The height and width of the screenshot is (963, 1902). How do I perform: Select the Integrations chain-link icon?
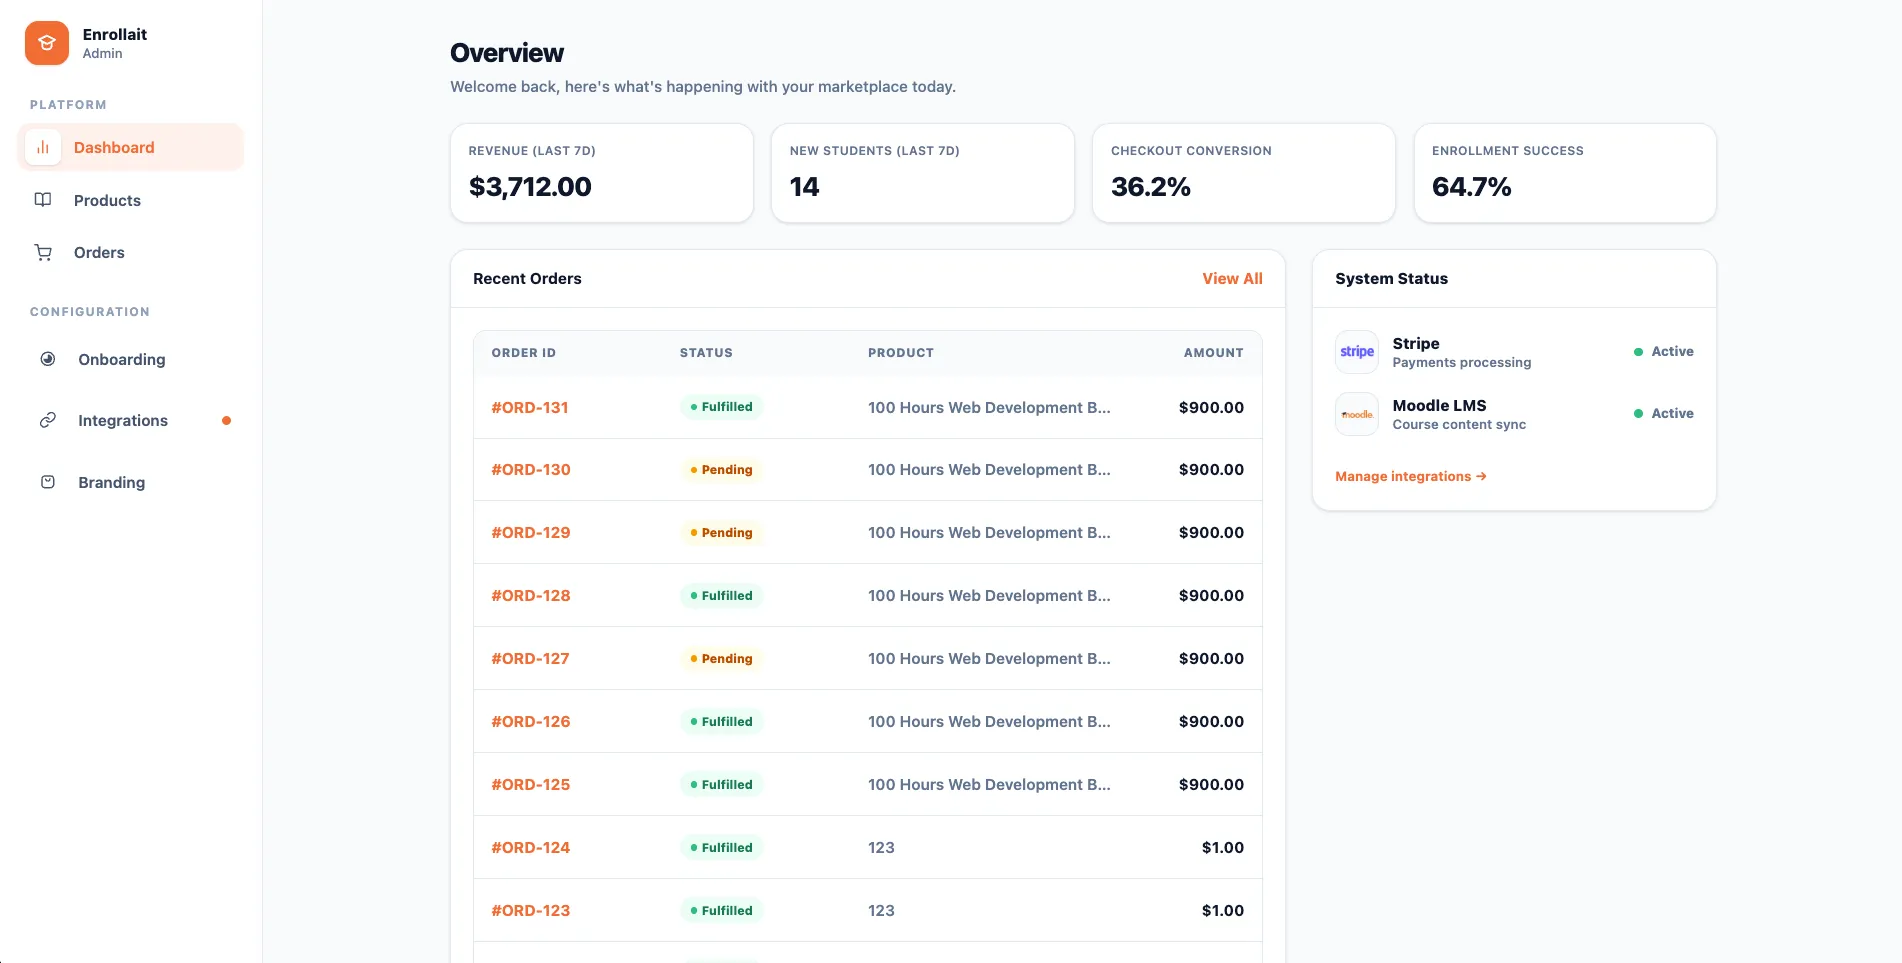tap(48, 420)
